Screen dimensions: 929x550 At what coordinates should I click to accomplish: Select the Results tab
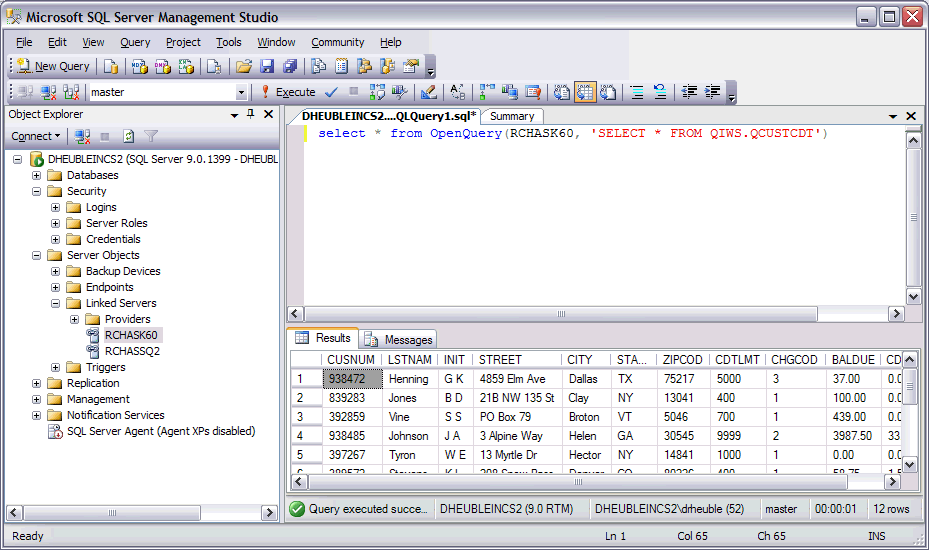(323, 338)
